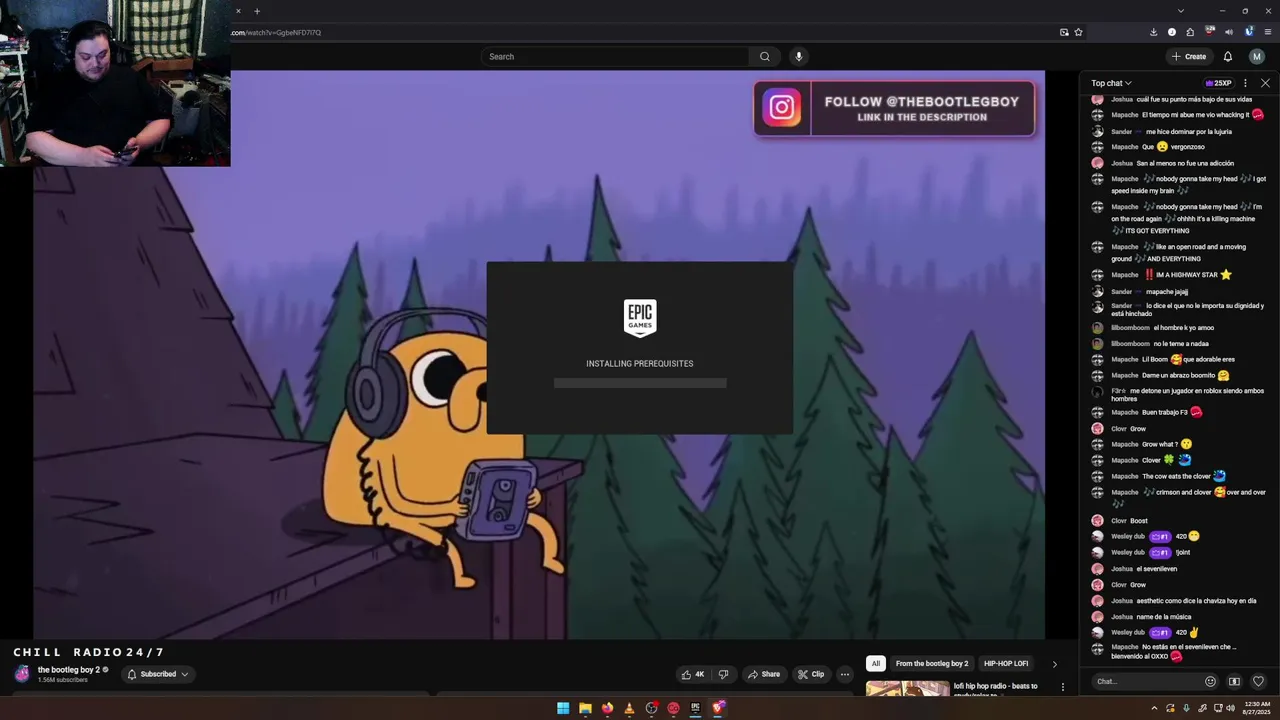Open YouTube notifications bell
This screenshot has width=1280, height=720.
(1228, 56)
